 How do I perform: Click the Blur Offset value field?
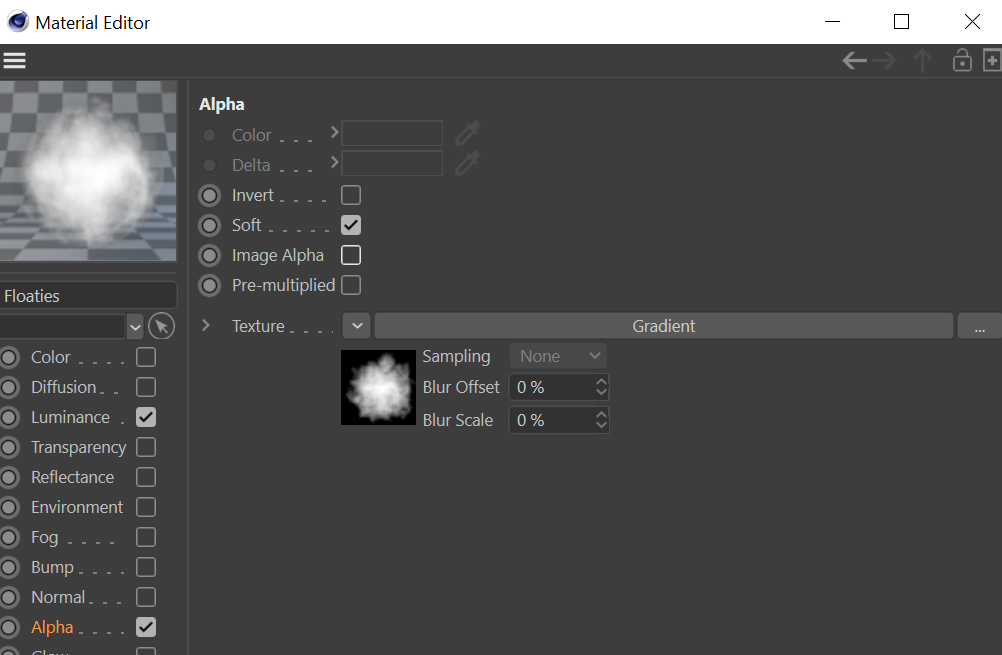pyautogui.click(x=552, y=387)
